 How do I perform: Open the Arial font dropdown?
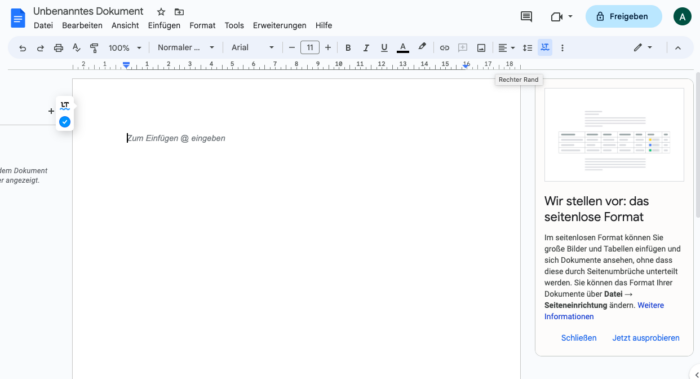tap(252, 47)
